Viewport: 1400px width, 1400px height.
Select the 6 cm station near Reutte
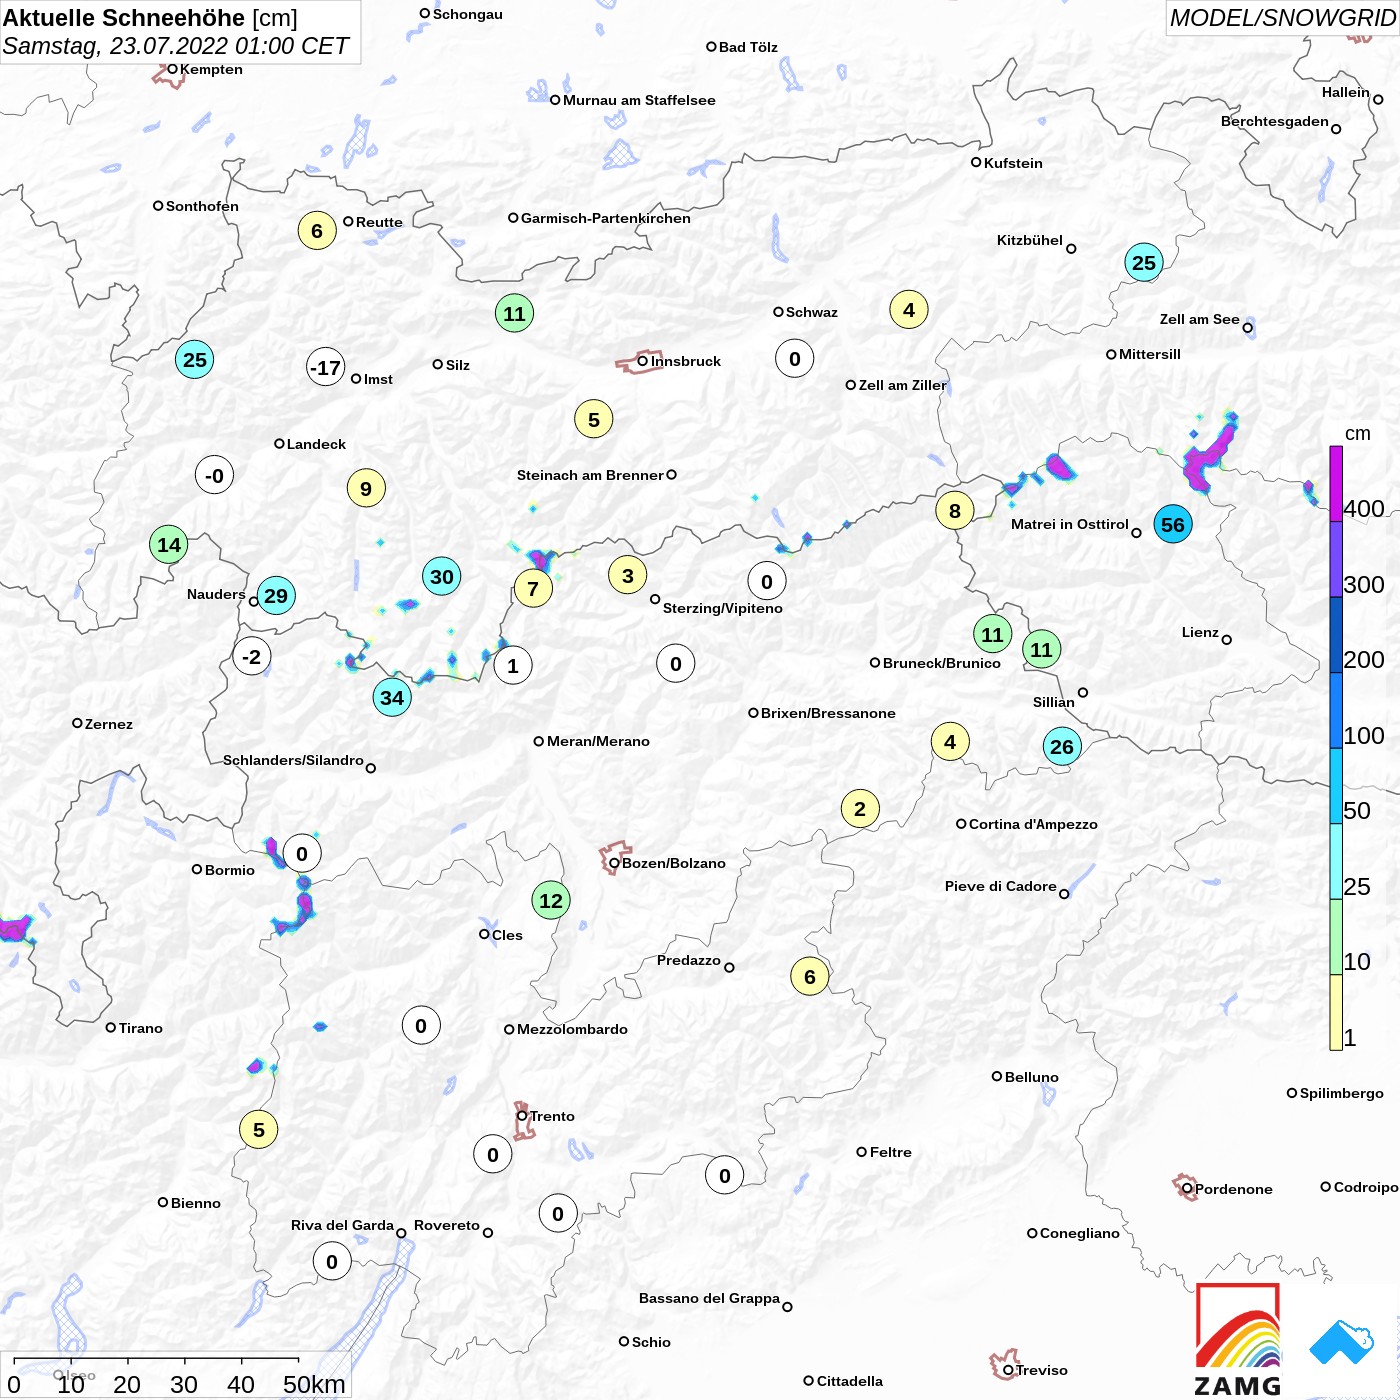coord(317,231)
